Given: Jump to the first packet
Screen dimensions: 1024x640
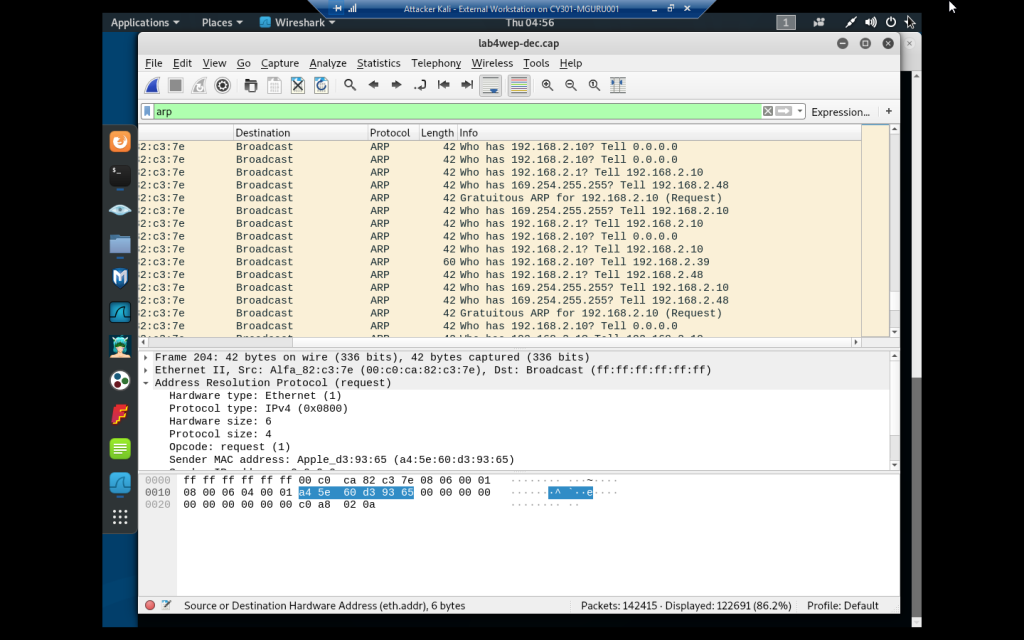Looking at the screenshot, I should (x=443, y=86).
